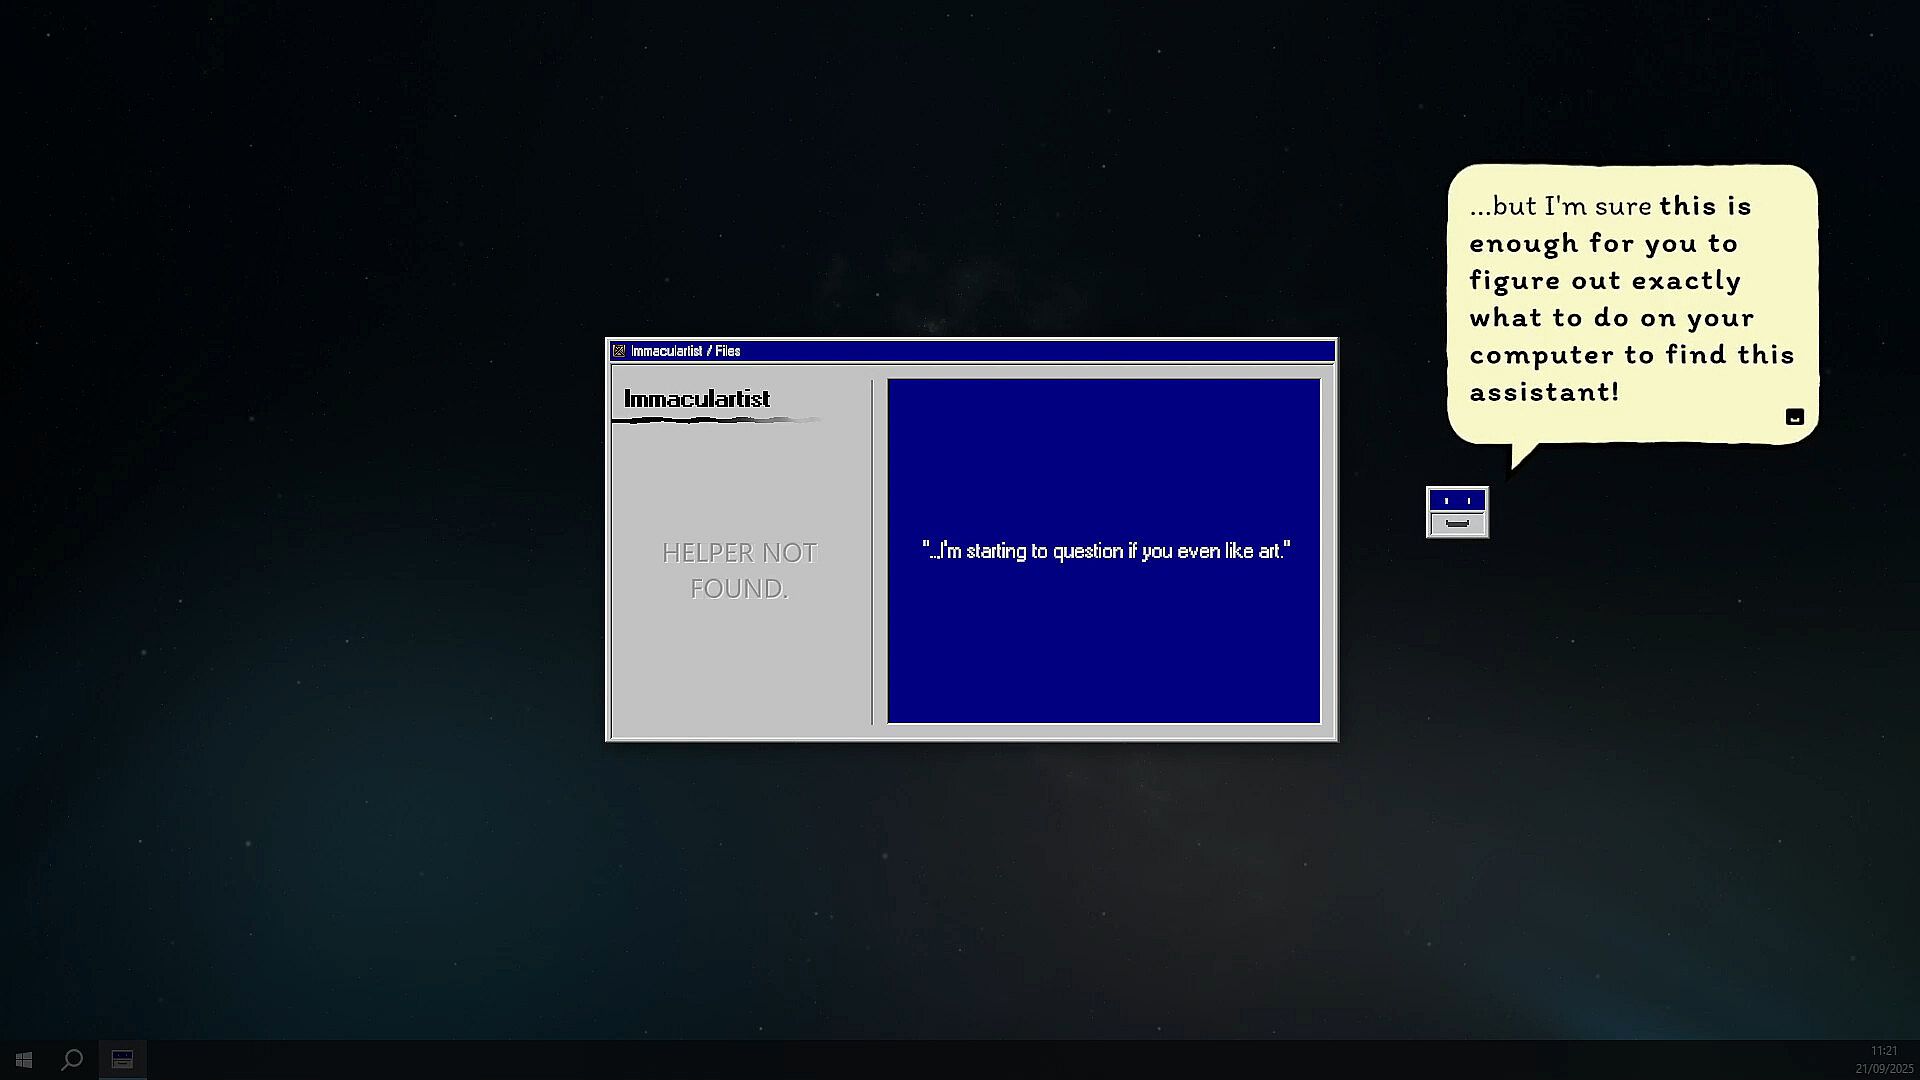Screen dimensions: 1920x1080
Task: Click the word FOUND. in left pane
Action: tap(739, 589)
